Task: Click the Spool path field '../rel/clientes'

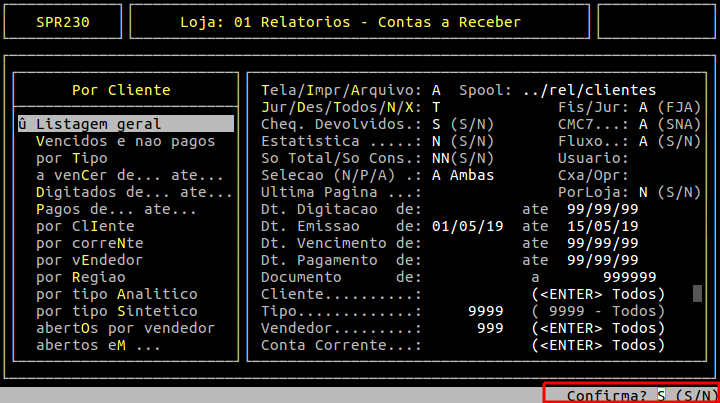Action: coord(589,90)
